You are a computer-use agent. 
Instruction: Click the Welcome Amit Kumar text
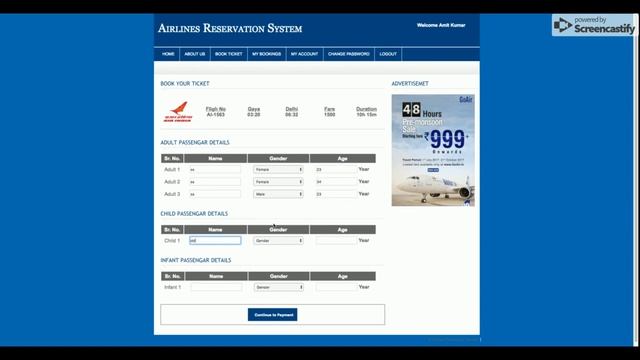coord(441,25)
